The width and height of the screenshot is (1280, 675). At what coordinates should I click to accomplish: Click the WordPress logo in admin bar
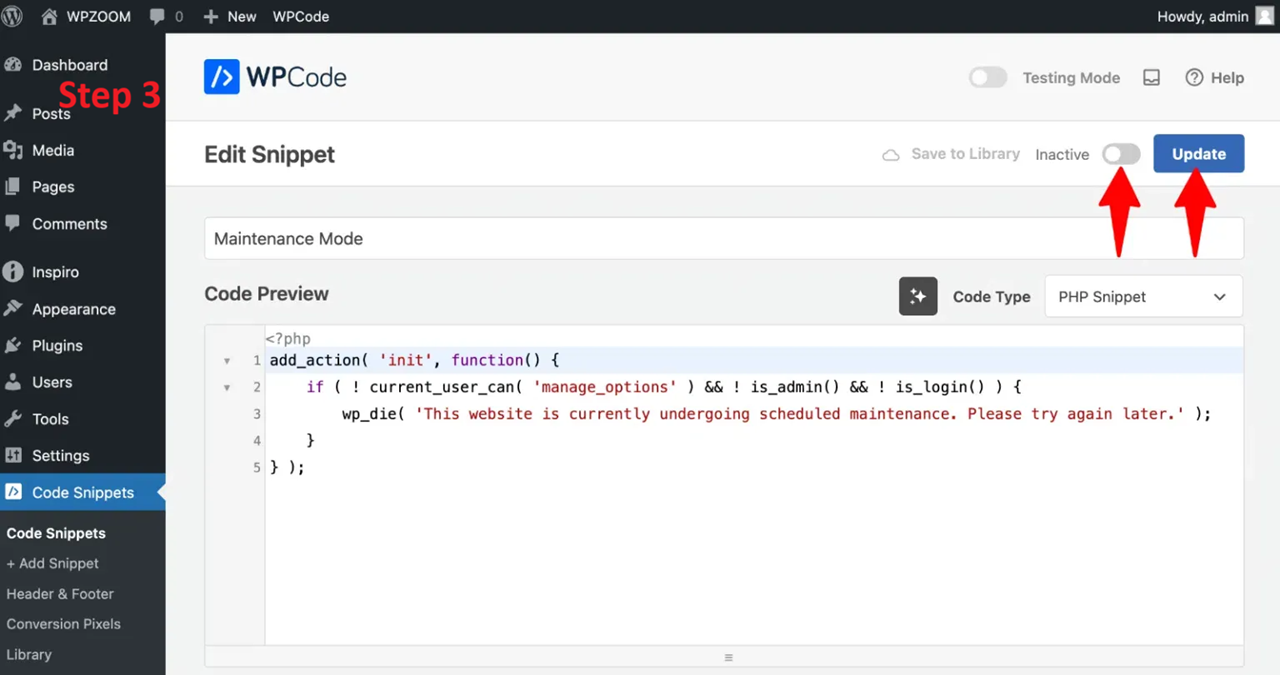(13, 16)
